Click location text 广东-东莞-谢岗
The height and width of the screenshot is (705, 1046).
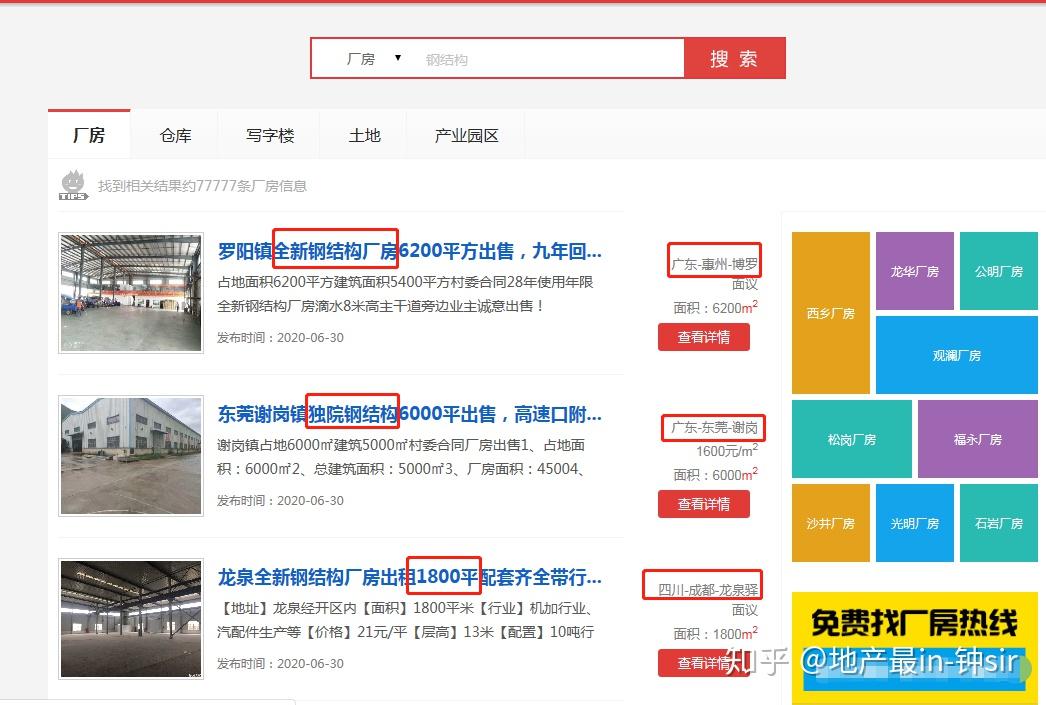(x=714, y=428)
